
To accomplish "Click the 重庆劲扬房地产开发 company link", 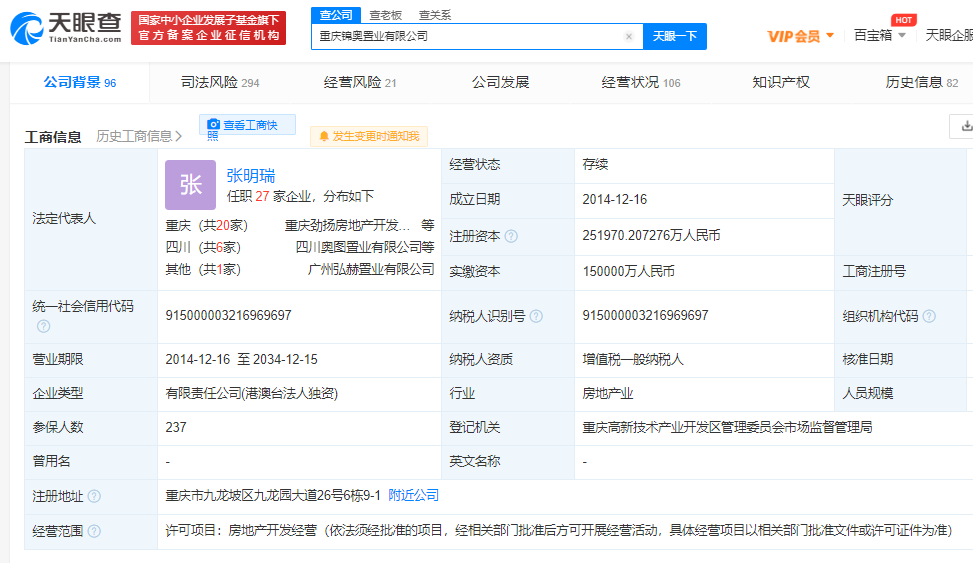I will 348,225.
